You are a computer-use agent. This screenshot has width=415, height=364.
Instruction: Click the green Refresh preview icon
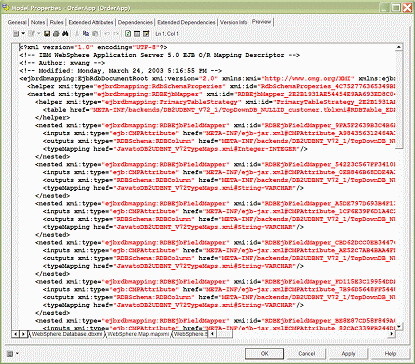128,34
